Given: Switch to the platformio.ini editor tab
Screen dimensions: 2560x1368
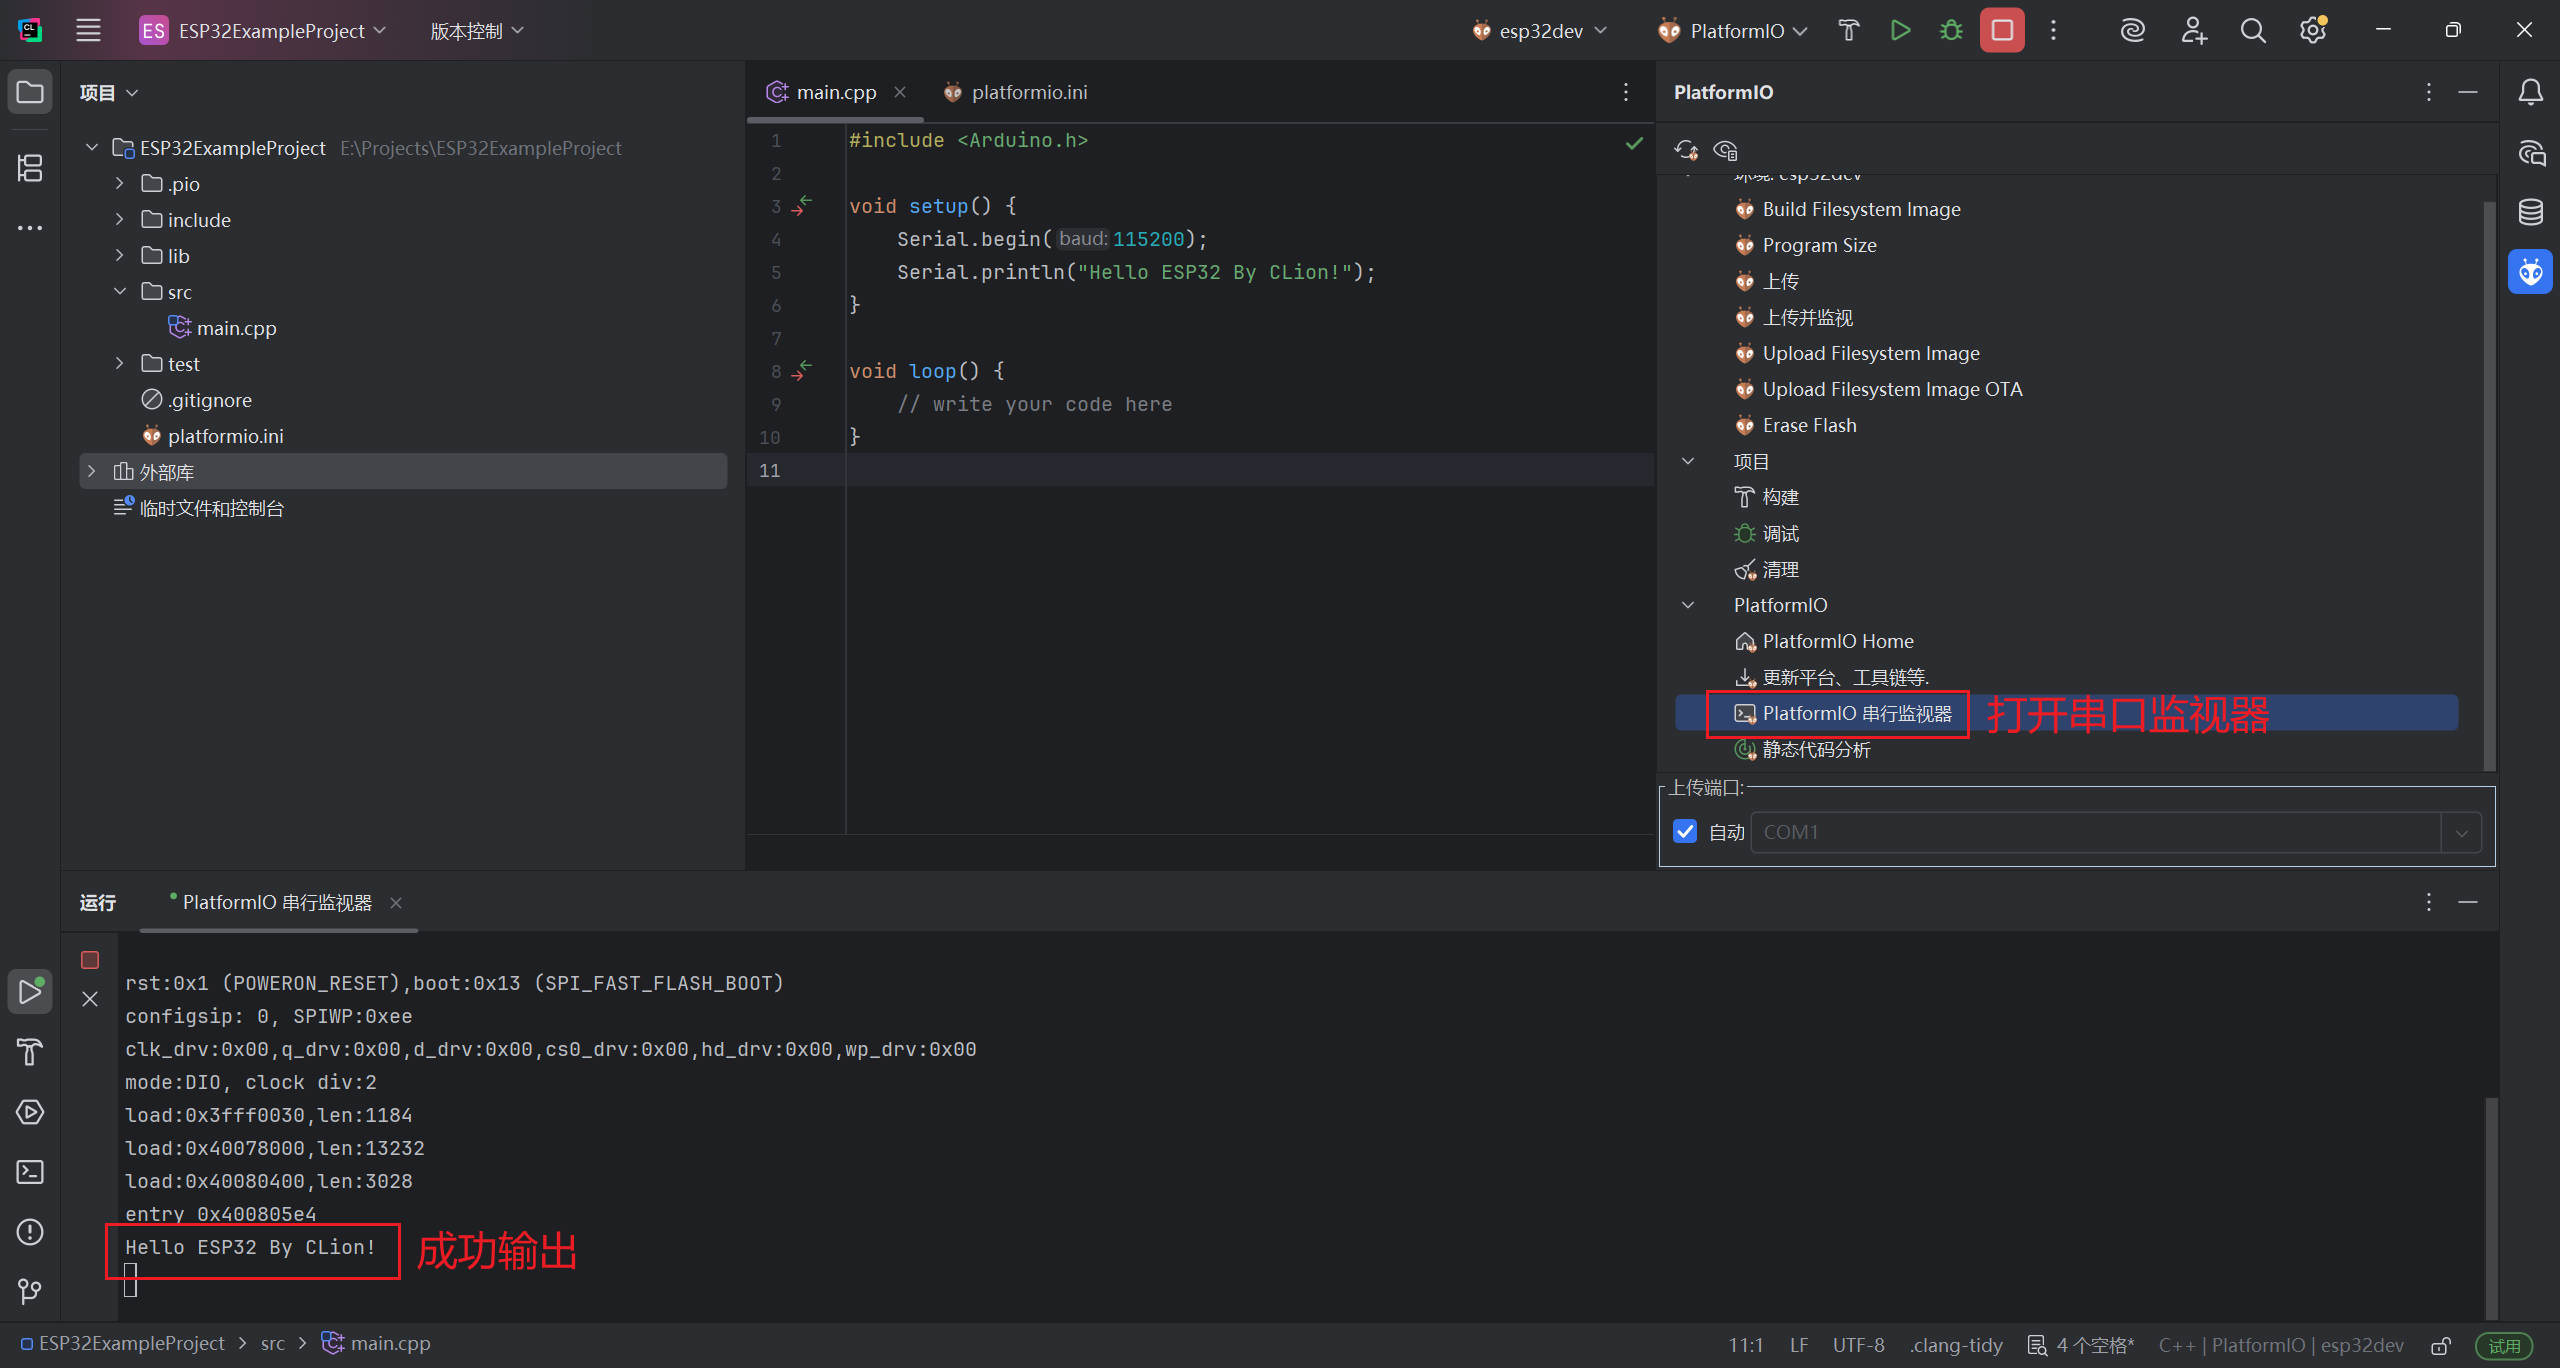Looking at the screenshot, I should click(1028, 92).
